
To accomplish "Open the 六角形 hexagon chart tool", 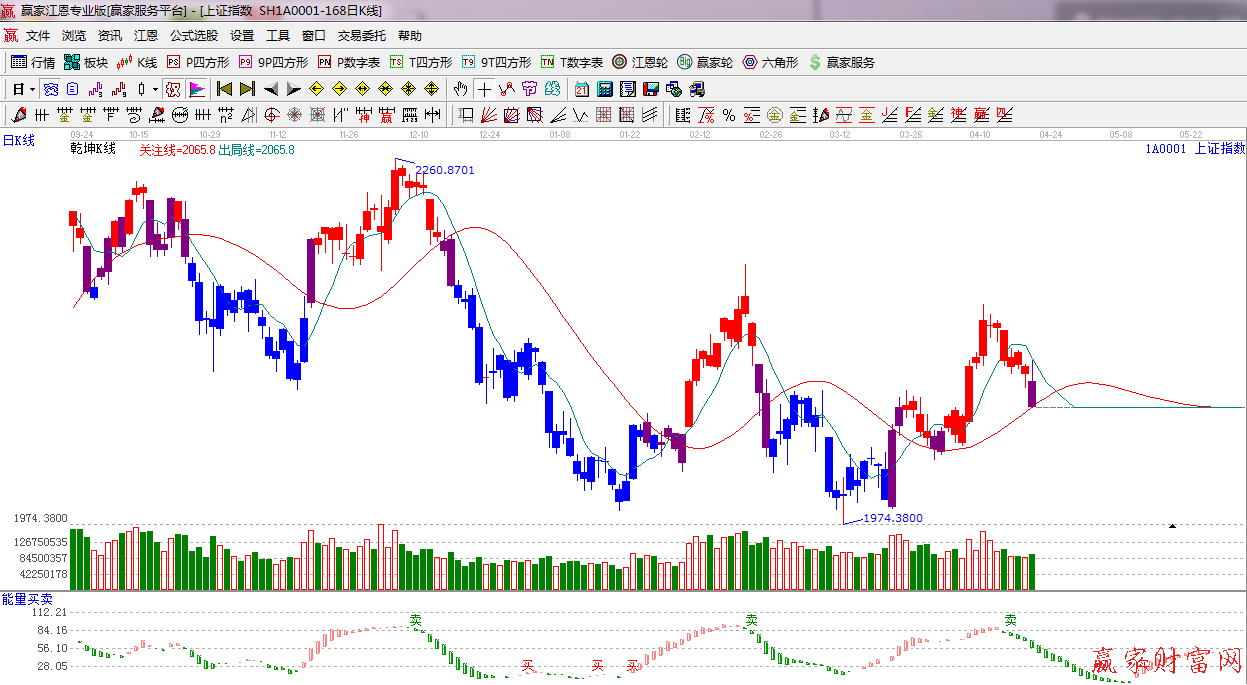I will pyautogui.click(x=770, y=62).
